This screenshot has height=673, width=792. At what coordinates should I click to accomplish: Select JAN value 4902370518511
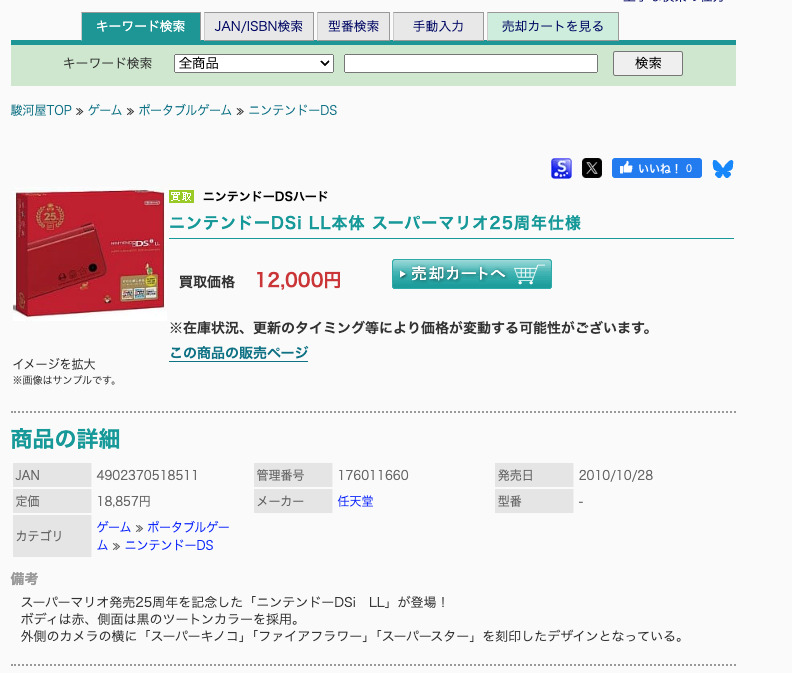tap(147, 475)
